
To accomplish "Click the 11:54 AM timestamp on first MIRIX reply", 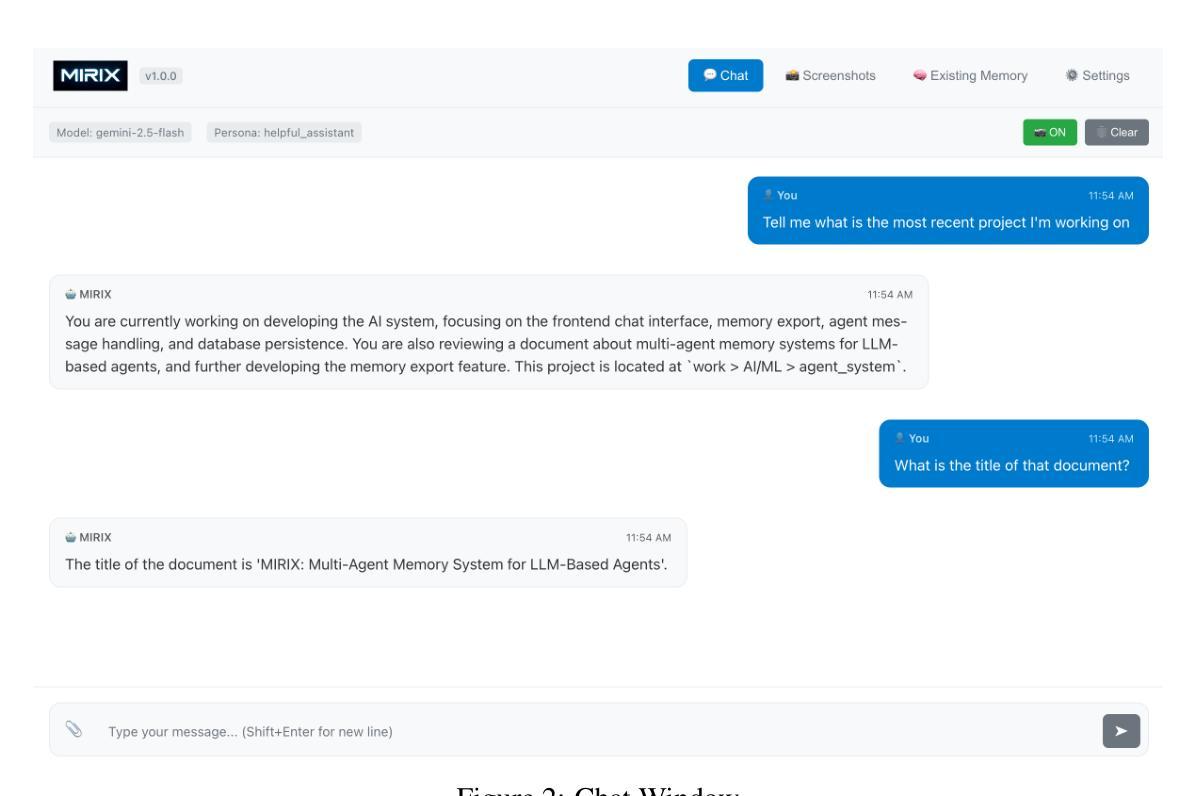I will [x=890, y=295].
